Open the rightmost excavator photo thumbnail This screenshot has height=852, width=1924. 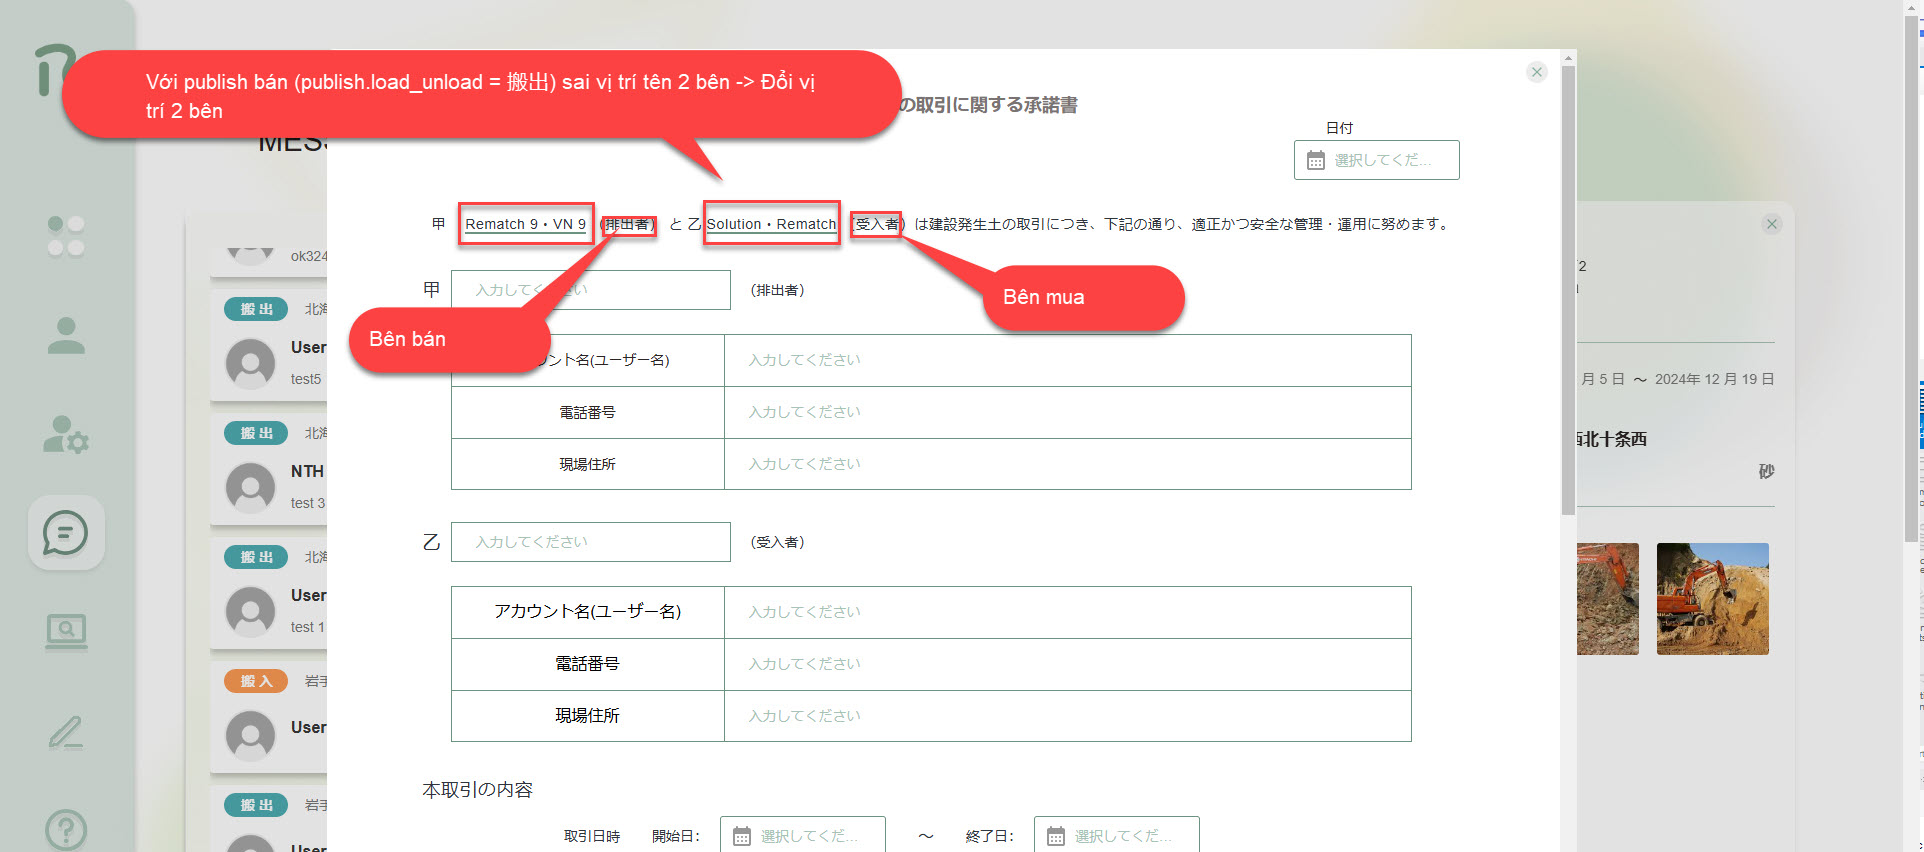[x=1712, y=599]
